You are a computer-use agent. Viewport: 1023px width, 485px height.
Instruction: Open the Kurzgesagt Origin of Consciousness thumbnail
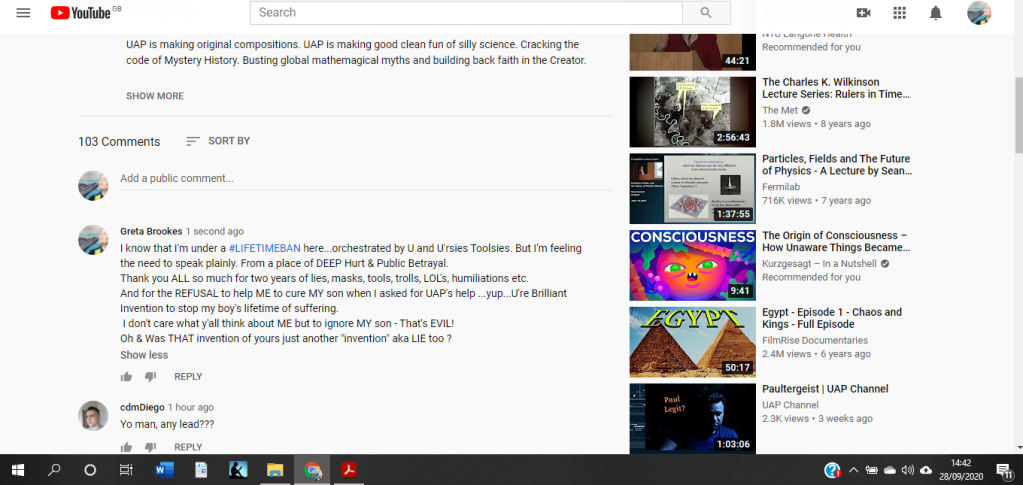point(692,265)
